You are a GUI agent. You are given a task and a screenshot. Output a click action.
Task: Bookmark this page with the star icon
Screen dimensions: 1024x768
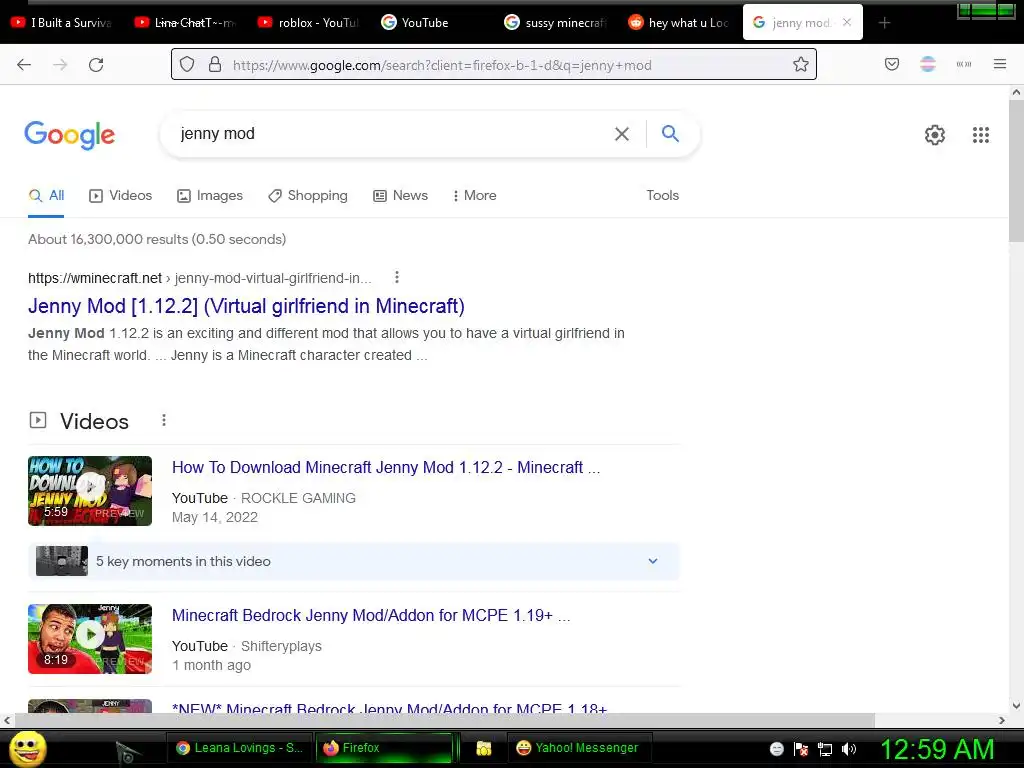[801, 65]
